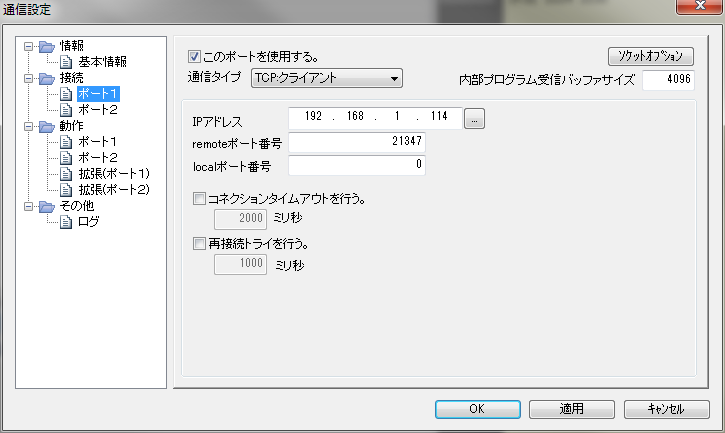Click the 情報 folder label
Image resolution: width=725 pixels, height=433 pixels.
point(72,46)
